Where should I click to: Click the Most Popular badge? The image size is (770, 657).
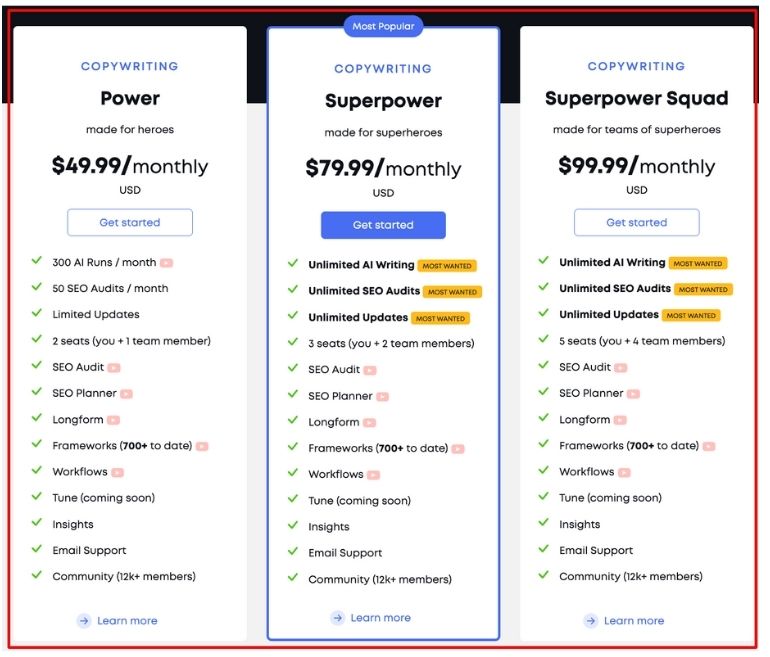(383, 27)
